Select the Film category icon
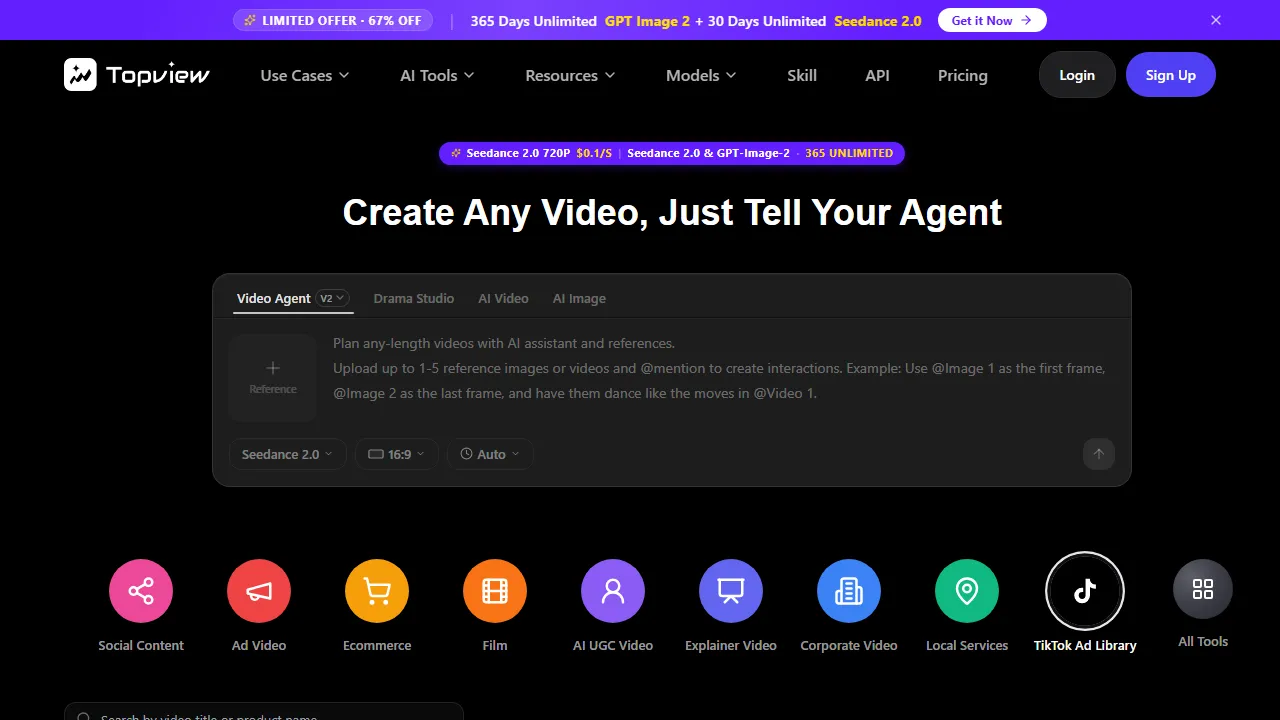 495,591
